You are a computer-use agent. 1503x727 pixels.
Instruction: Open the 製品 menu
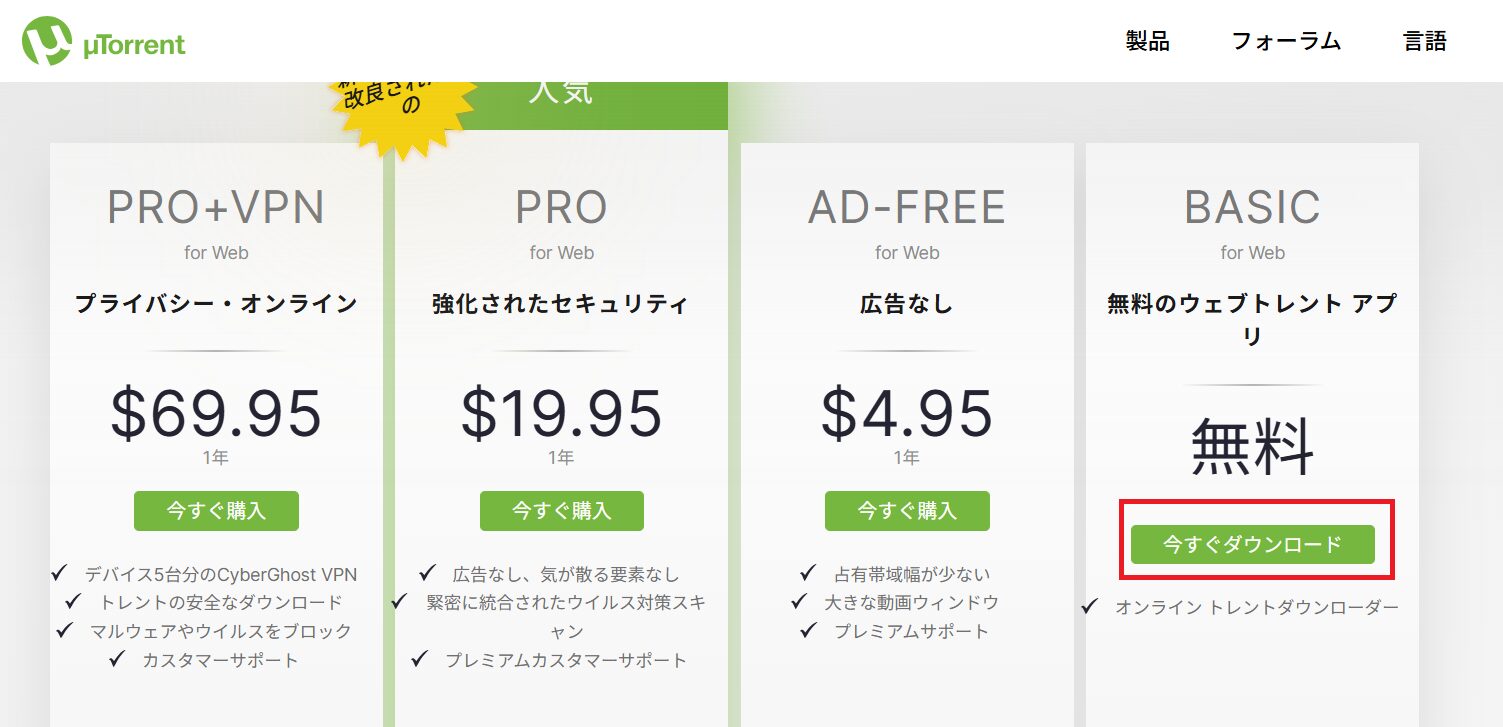tap(1147, 41)
